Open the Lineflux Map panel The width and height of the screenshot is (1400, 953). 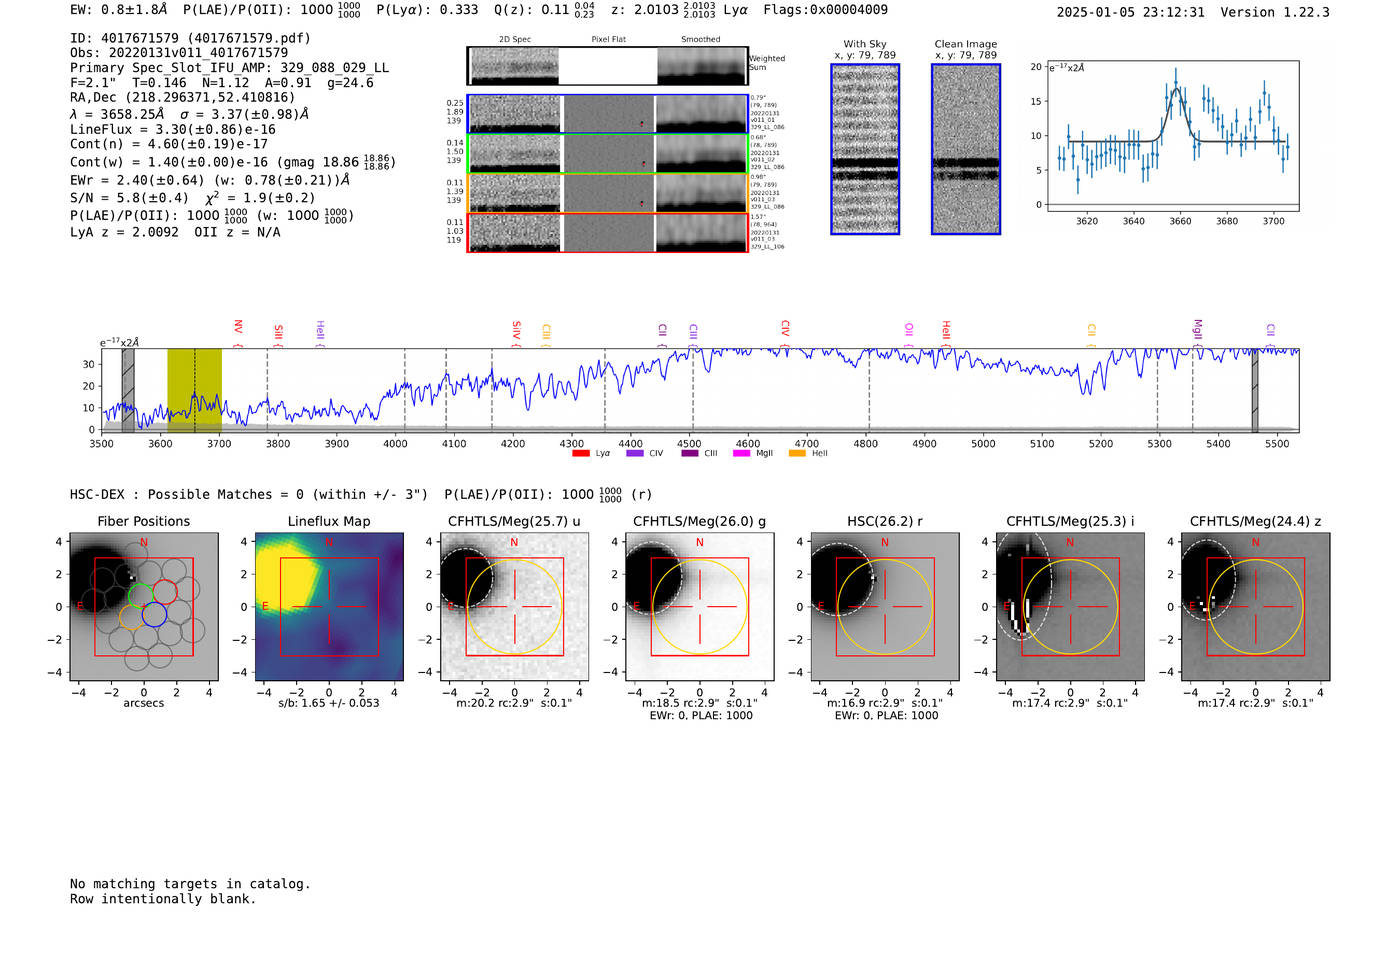click(x=329, y=606)
